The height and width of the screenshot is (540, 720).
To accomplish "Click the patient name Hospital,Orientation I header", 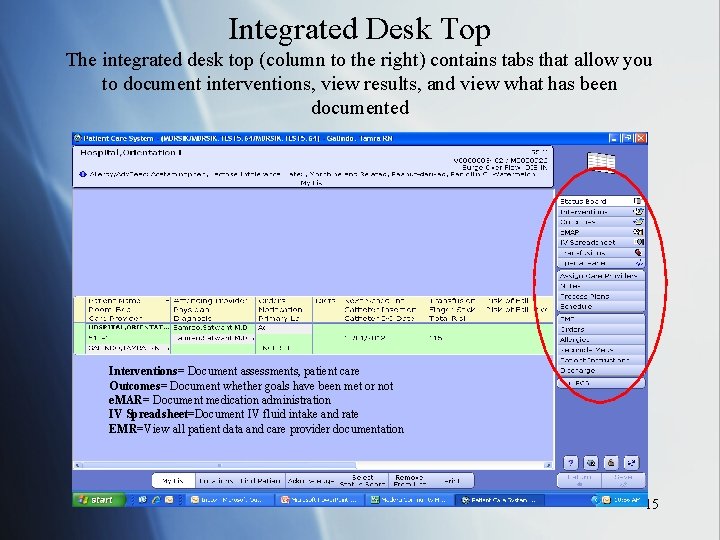I will point(131,152).
